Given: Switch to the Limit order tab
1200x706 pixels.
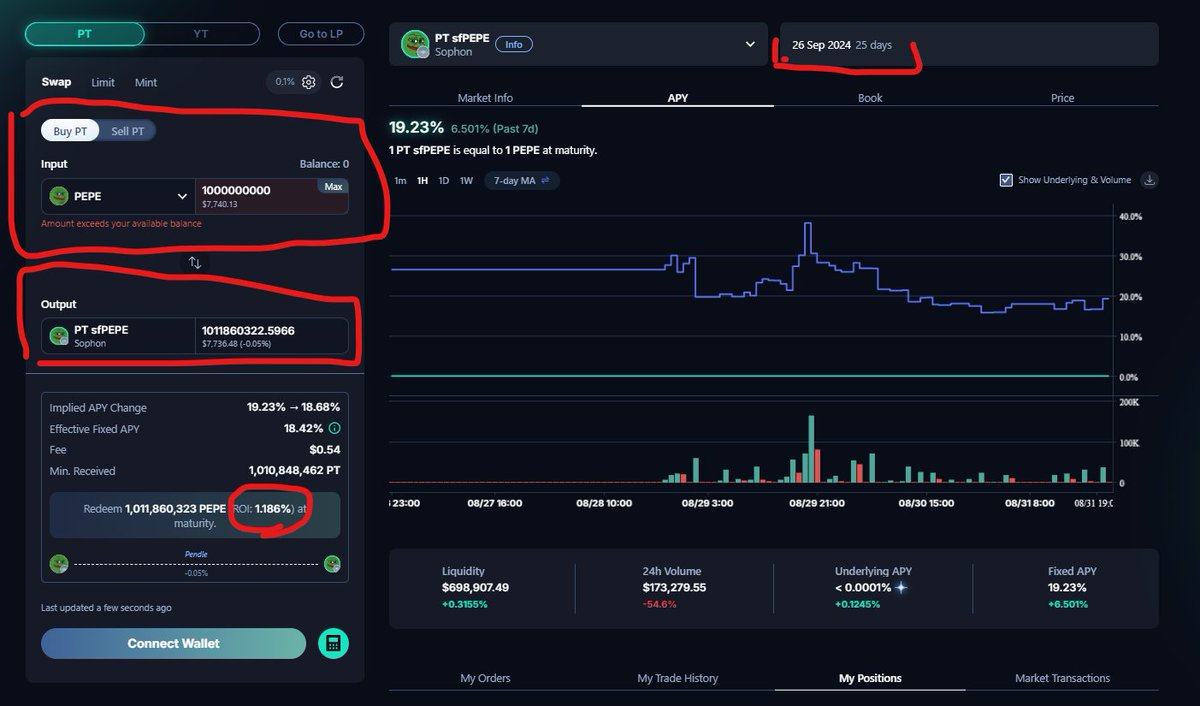Looking at the screenshot, I should pyautogui.click(x=103, y=82).
